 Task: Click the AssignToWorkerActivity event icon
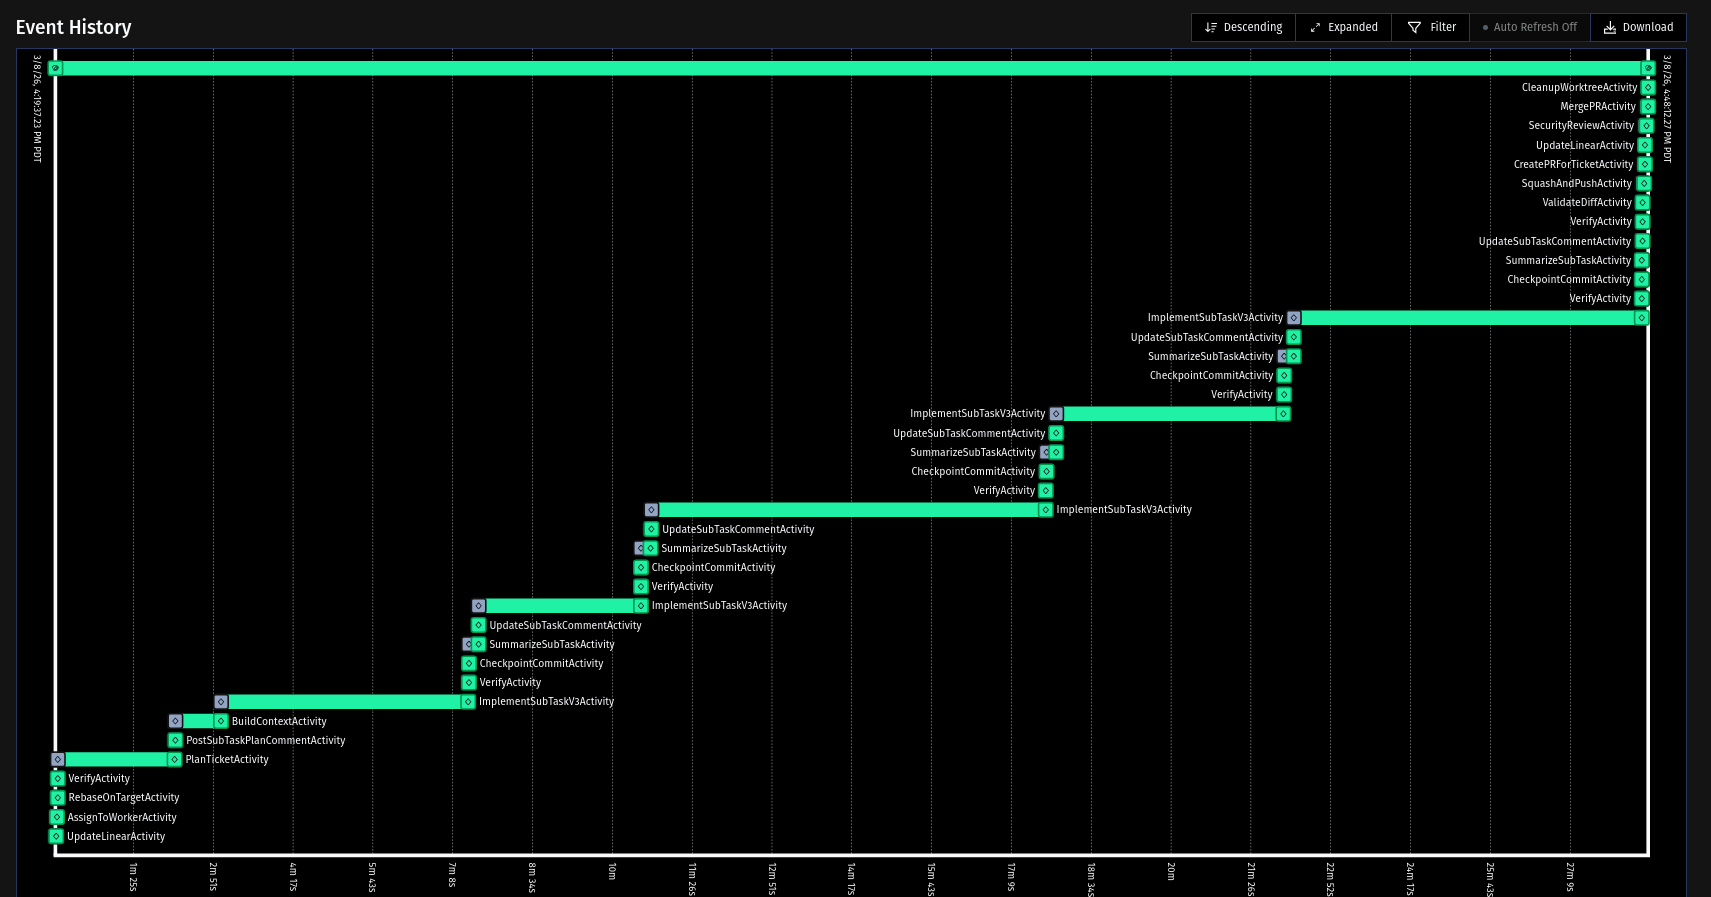pyautogui.click(x=57, y=818)
